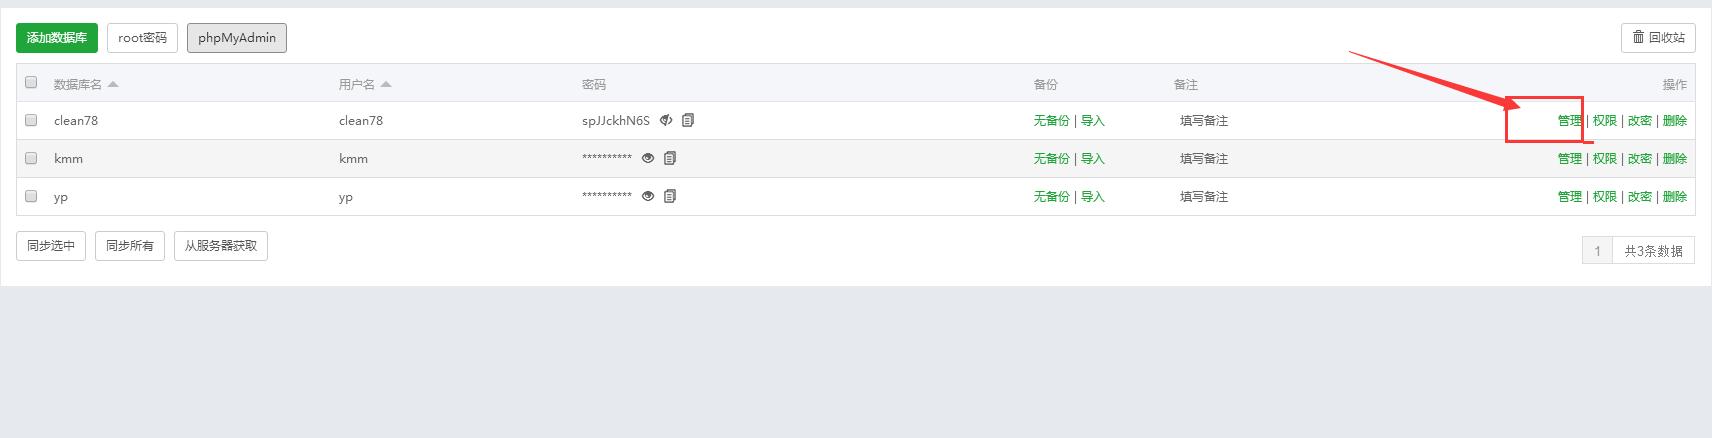This screenshot has width=1712, height=438.
Task: Copy the clean78 database password
Action: pos(688,120)
